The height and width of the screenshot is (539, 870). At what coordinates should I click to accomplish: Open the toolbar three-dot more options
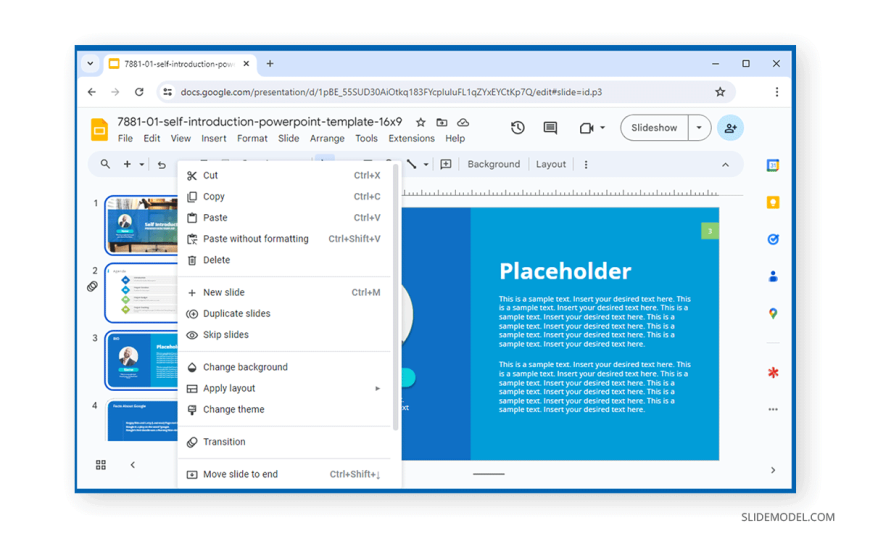point(586,164)
